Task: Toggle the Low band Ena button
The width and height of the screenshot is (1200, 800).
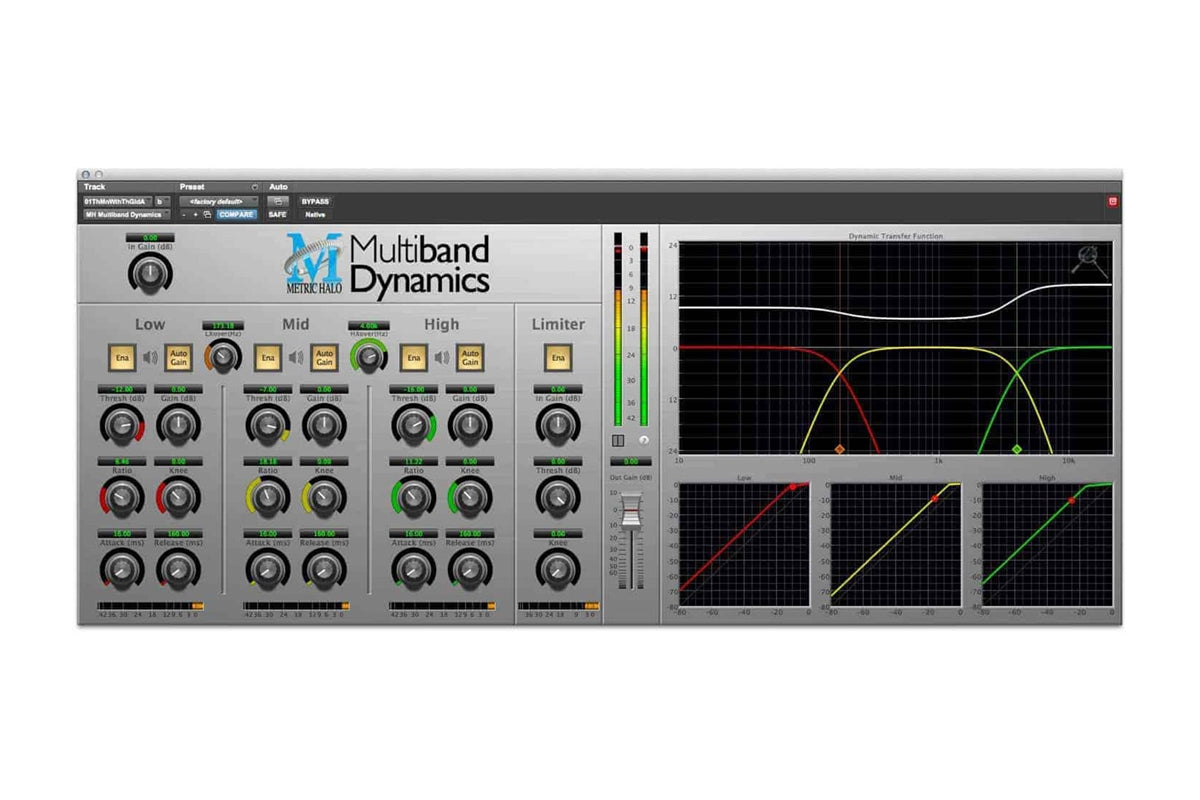Action: pos(120,357)
